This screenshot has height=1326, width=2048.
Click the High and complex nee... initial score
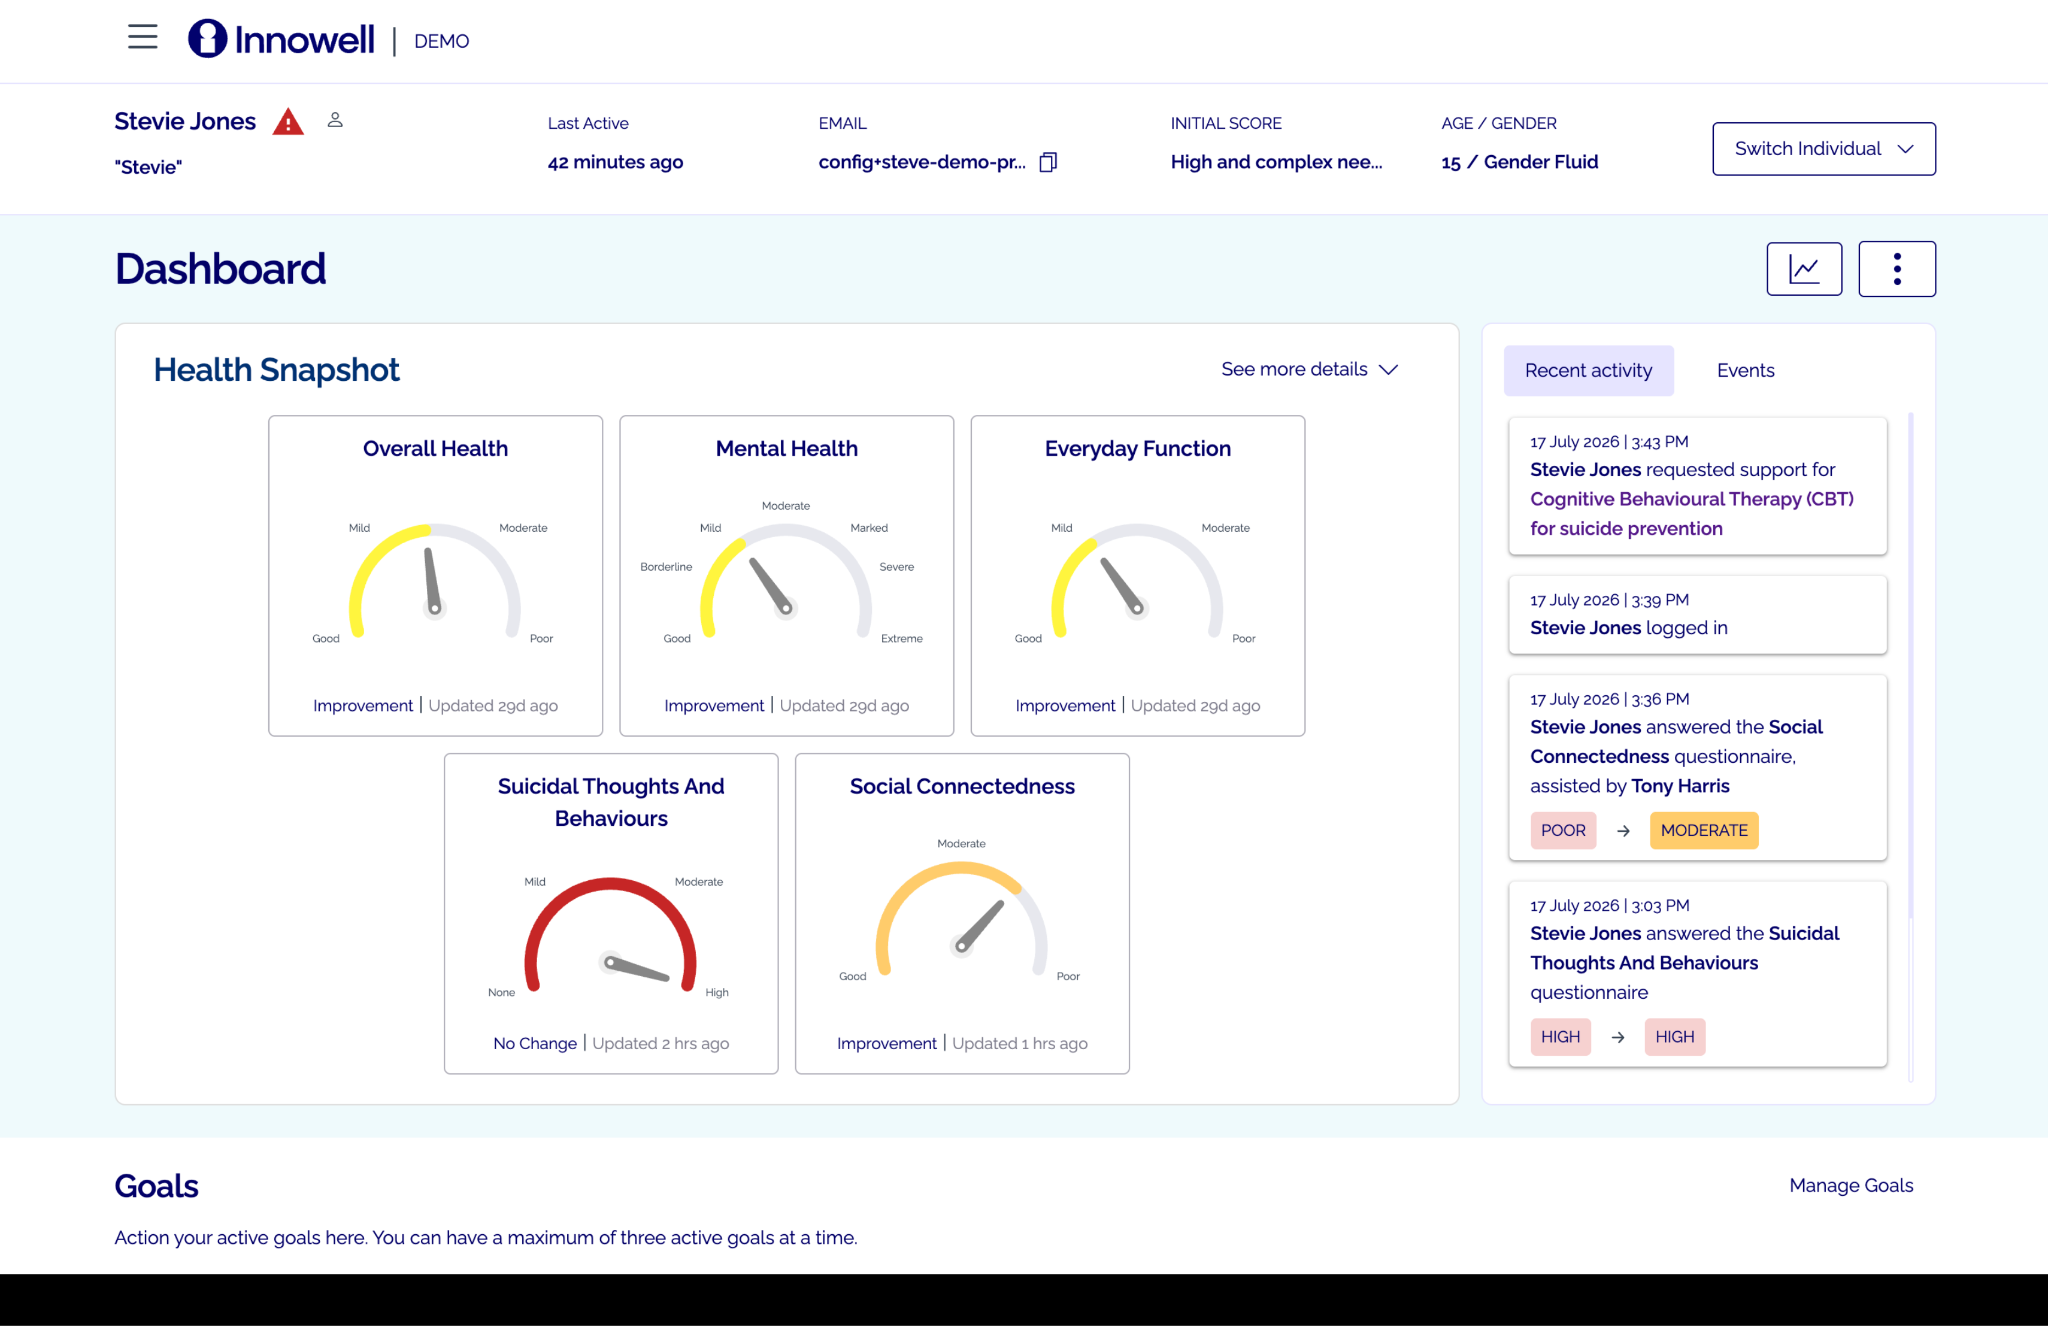pos(1277,162)
